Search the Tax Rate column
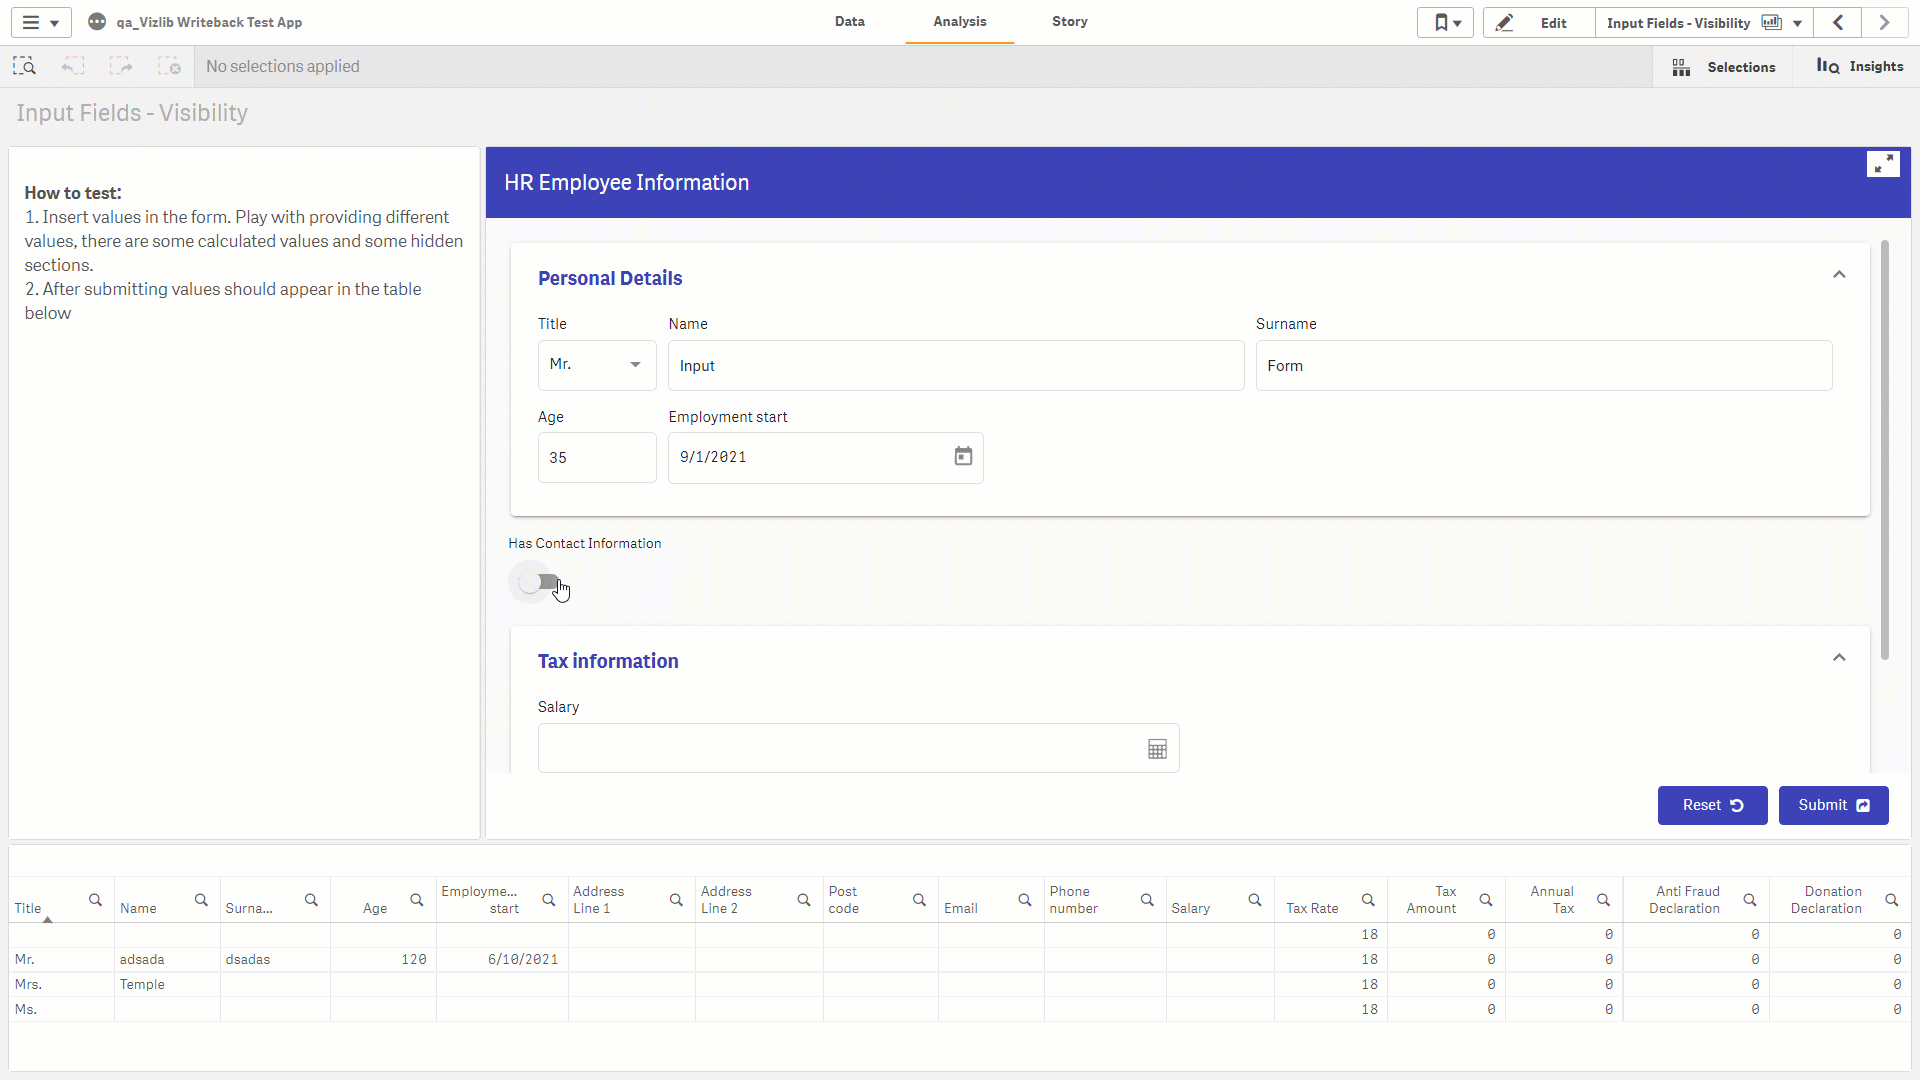Image resolution: width=1920 pixels, height=1080 pixels. click(x=1368, y=900)
